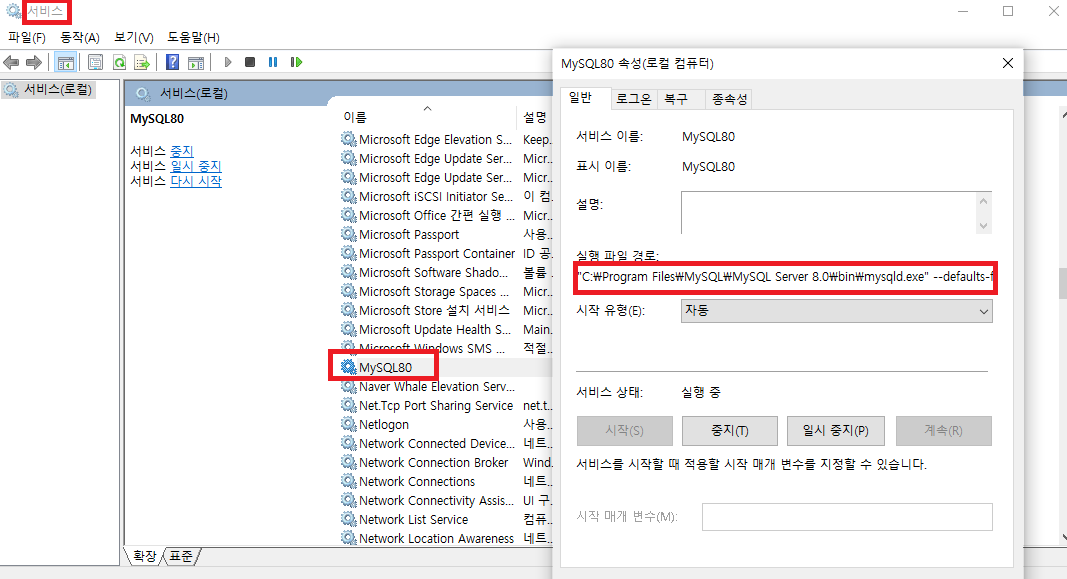Open the 파일(F) menu
Viewport: 1067px width, 579px height.
click(27, 37)
